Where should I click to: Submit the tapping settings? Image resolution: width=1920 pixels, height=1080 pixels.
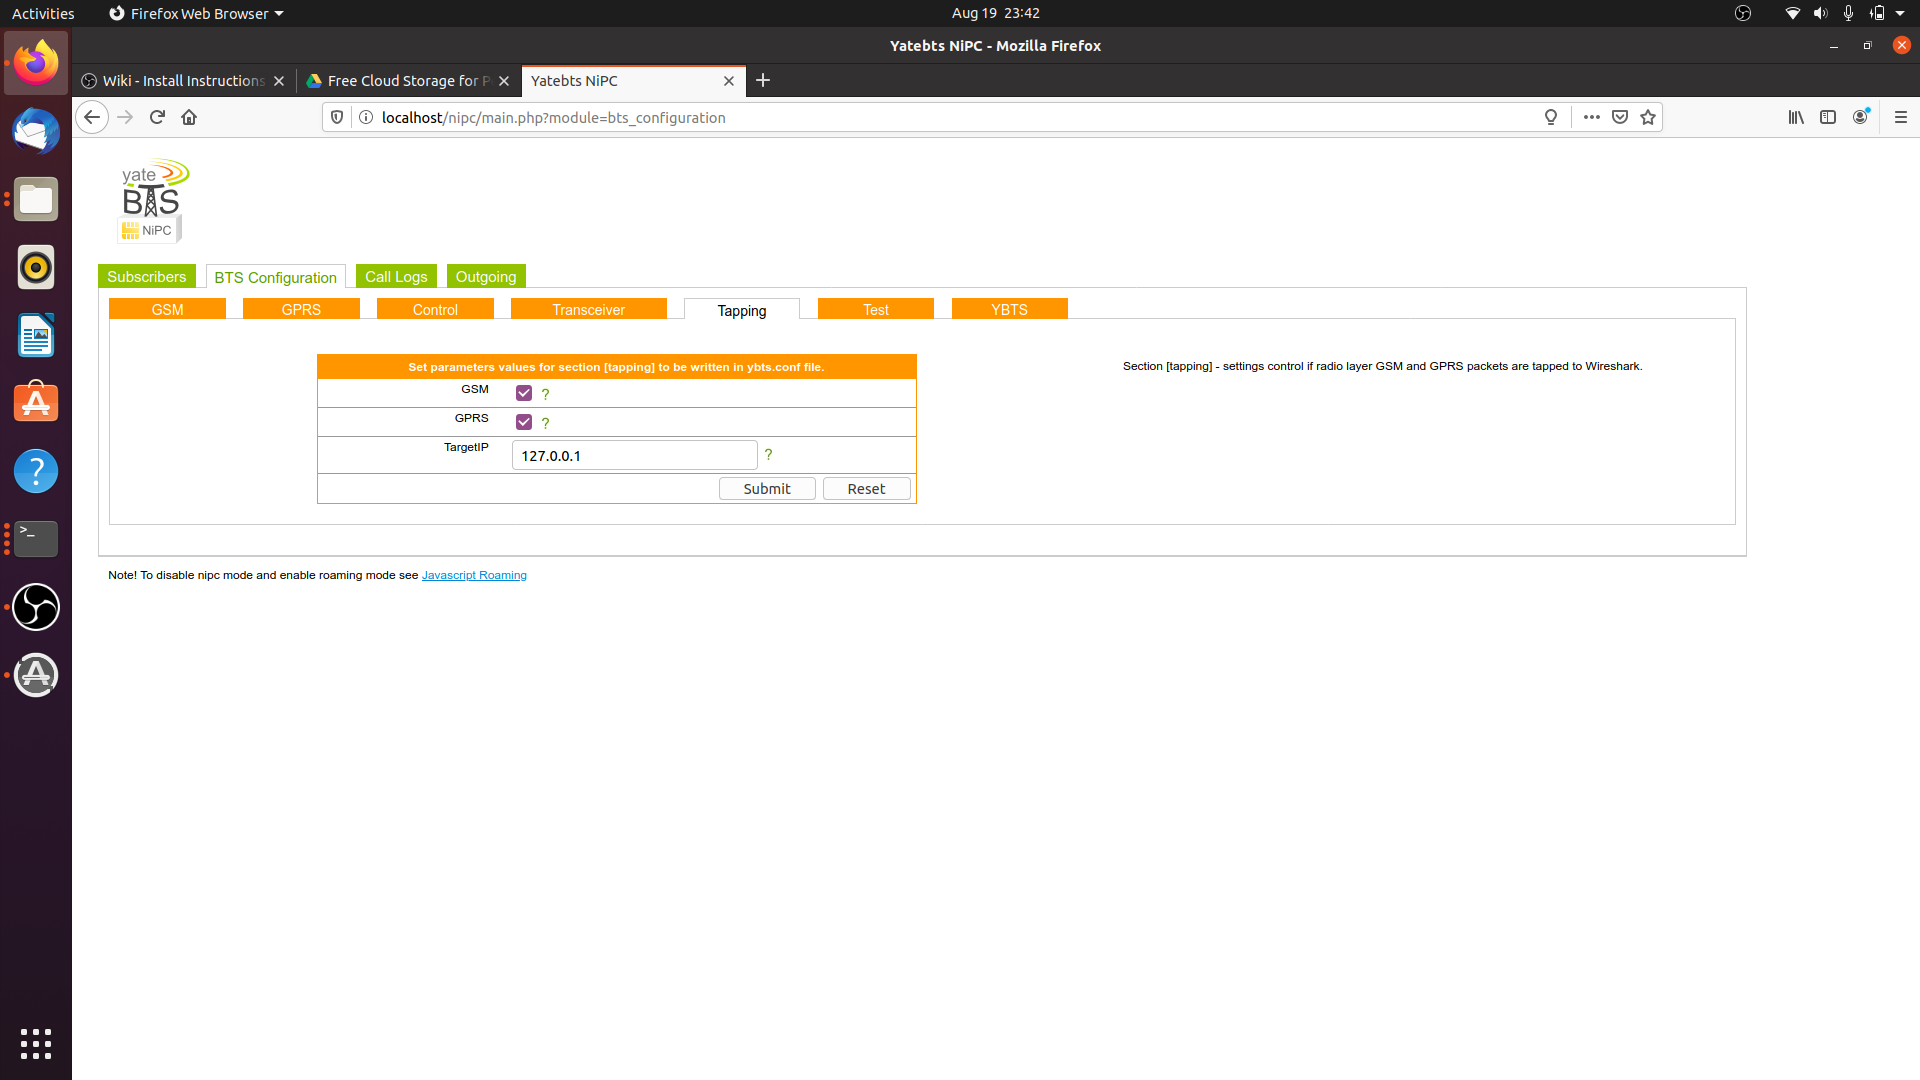click(x=766, y=489)
